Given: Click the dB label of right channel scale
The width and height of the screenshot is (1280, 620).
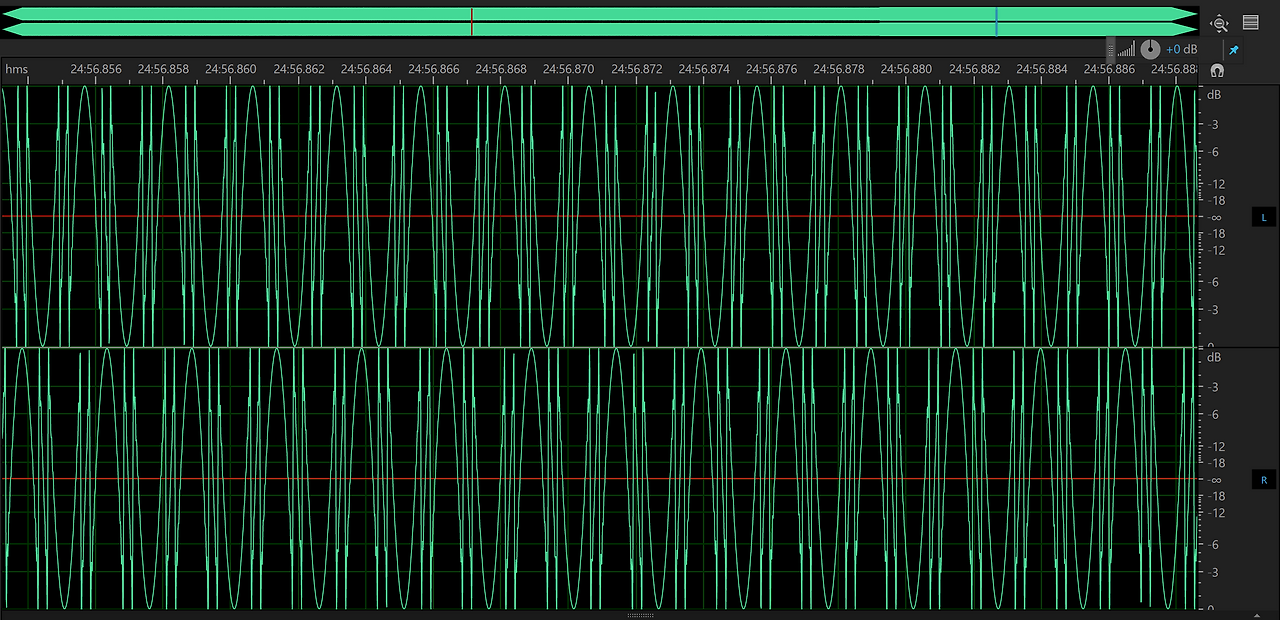Looking at the screenshot, I should pyautogui.click(x=1214, y=357).
